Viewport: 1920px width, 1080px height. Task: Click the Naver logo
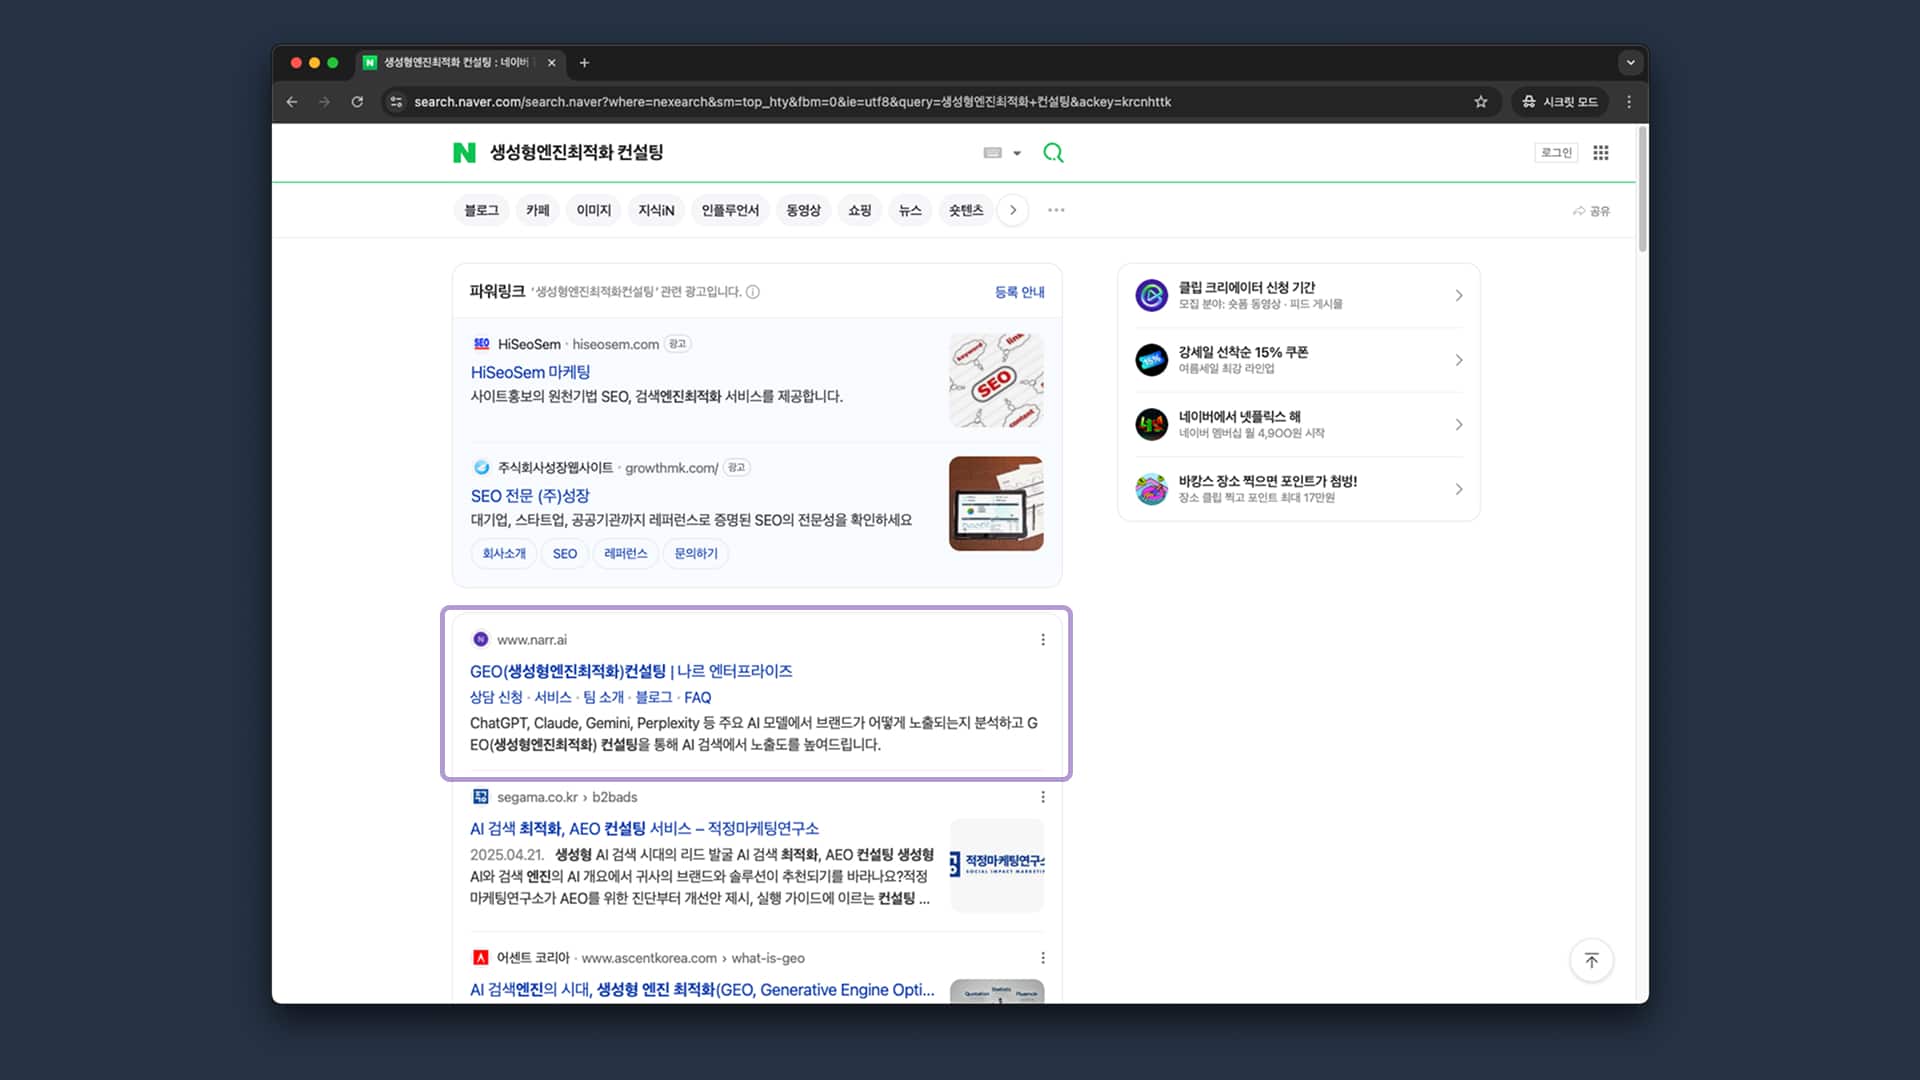(463, 152)
